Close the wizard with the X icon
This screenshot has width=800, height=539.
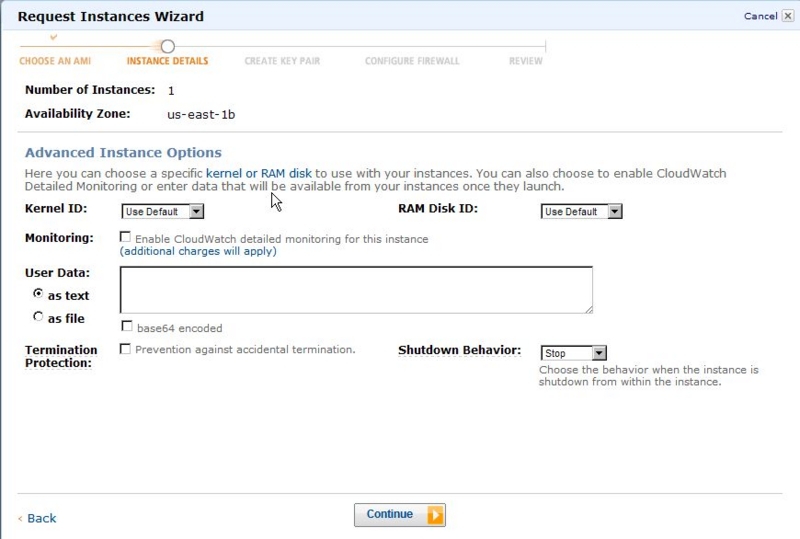tap(788, 16)
